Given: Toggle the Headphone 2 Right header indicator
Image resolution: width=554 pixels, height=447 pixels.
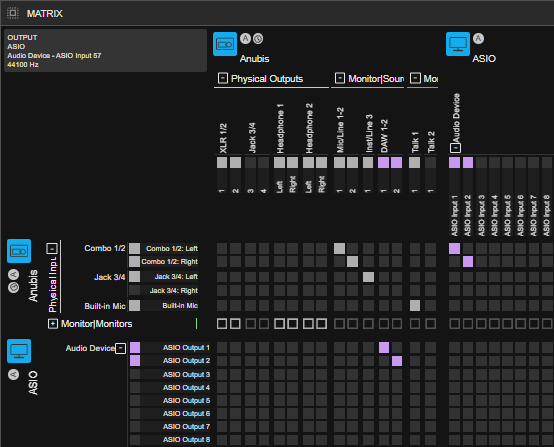Looking at the screenshot, I should [321, 163].
